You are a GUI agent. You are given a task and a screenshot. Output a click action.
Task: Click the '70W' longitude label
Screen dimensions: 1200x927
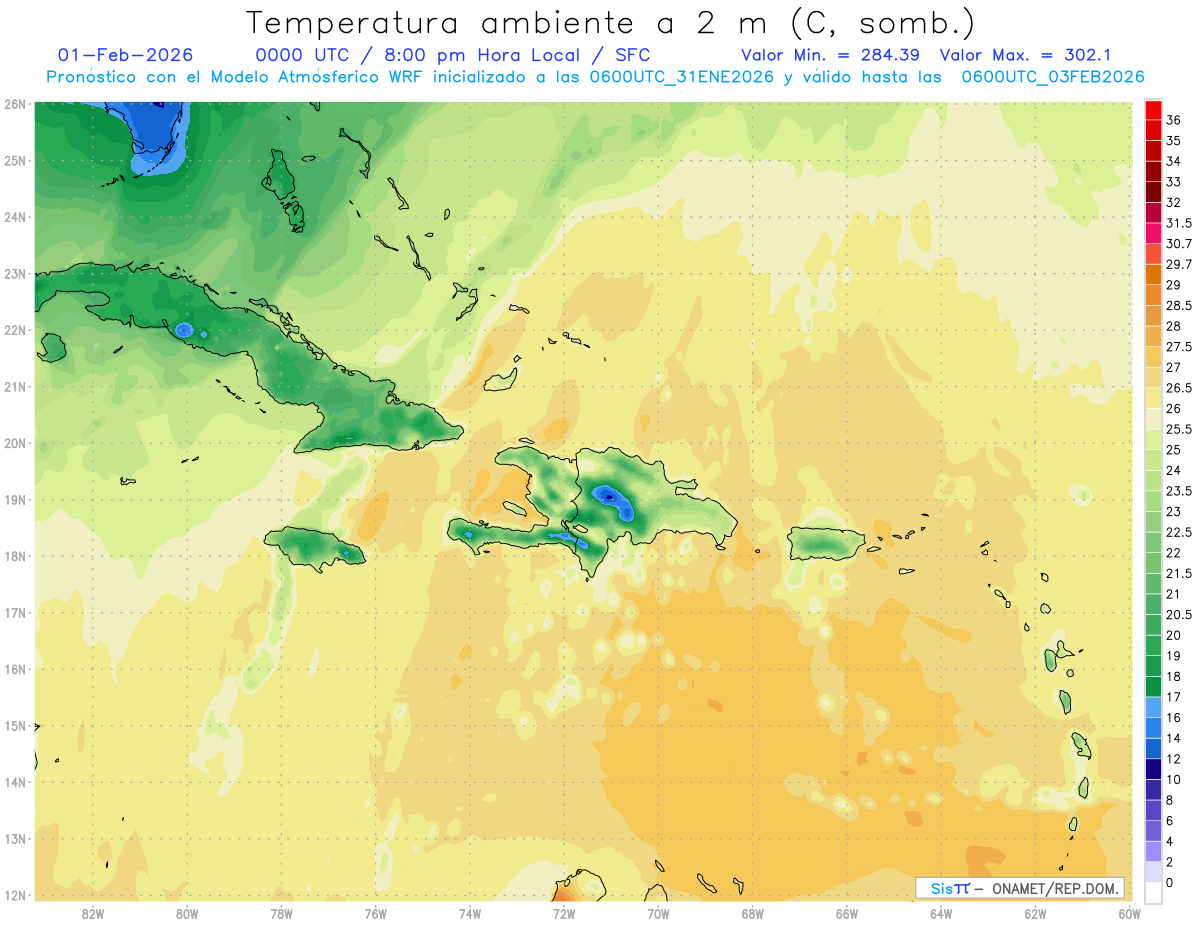658,914
